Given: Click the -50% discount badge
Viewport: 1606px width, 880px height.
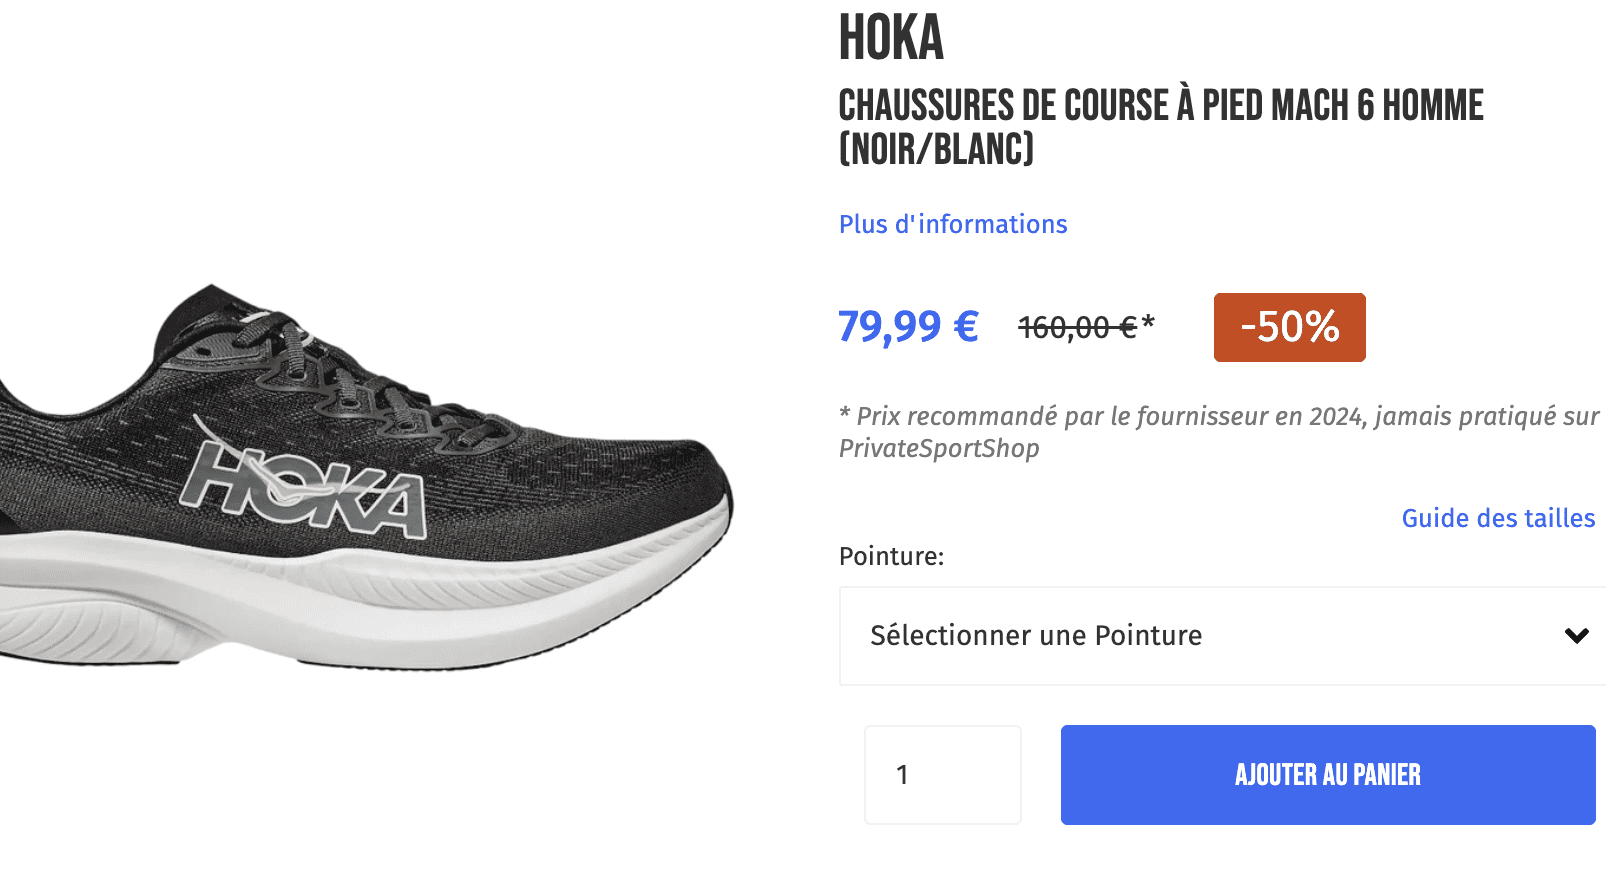Looking at the screenshot, I should point(1288,327).
